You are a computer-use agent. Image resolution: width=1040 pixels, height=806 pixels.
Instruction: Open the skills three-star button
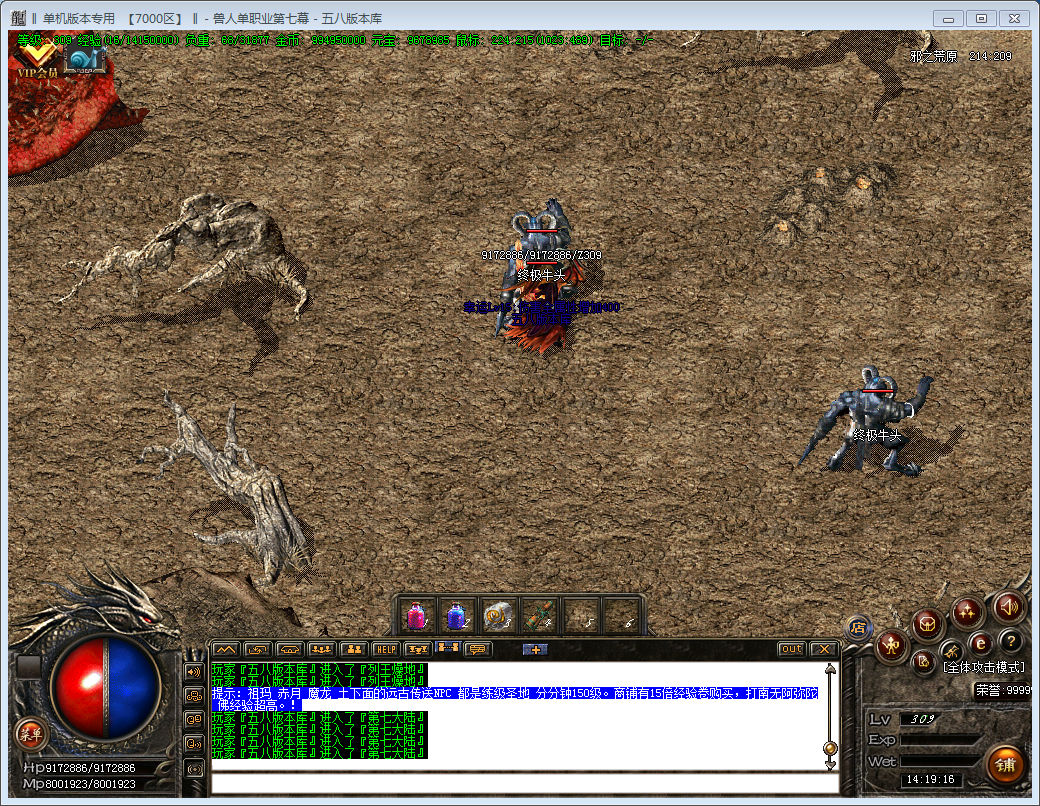pyautogui.click(x=967, y=612)
